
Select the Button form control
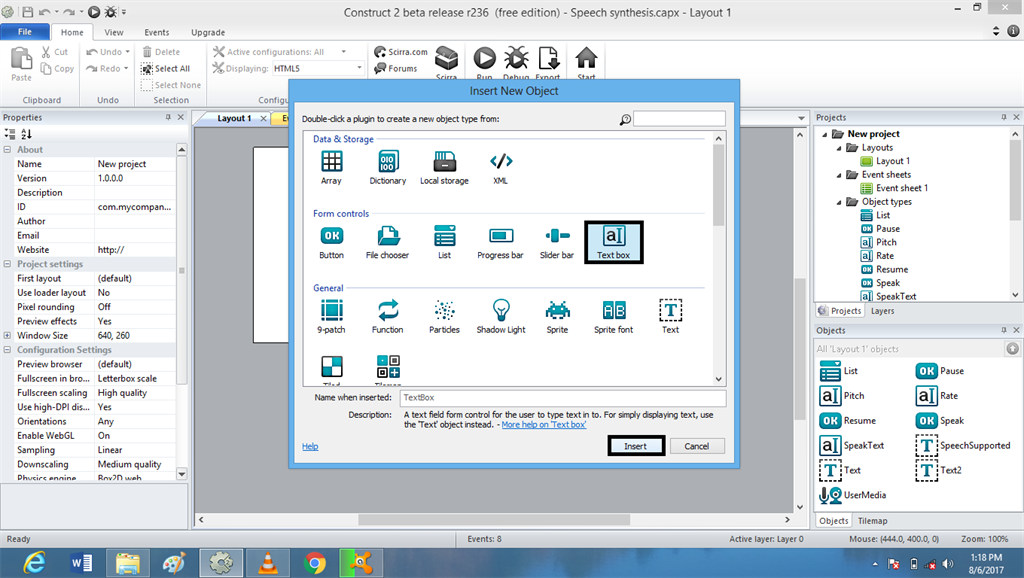[331, 242]
